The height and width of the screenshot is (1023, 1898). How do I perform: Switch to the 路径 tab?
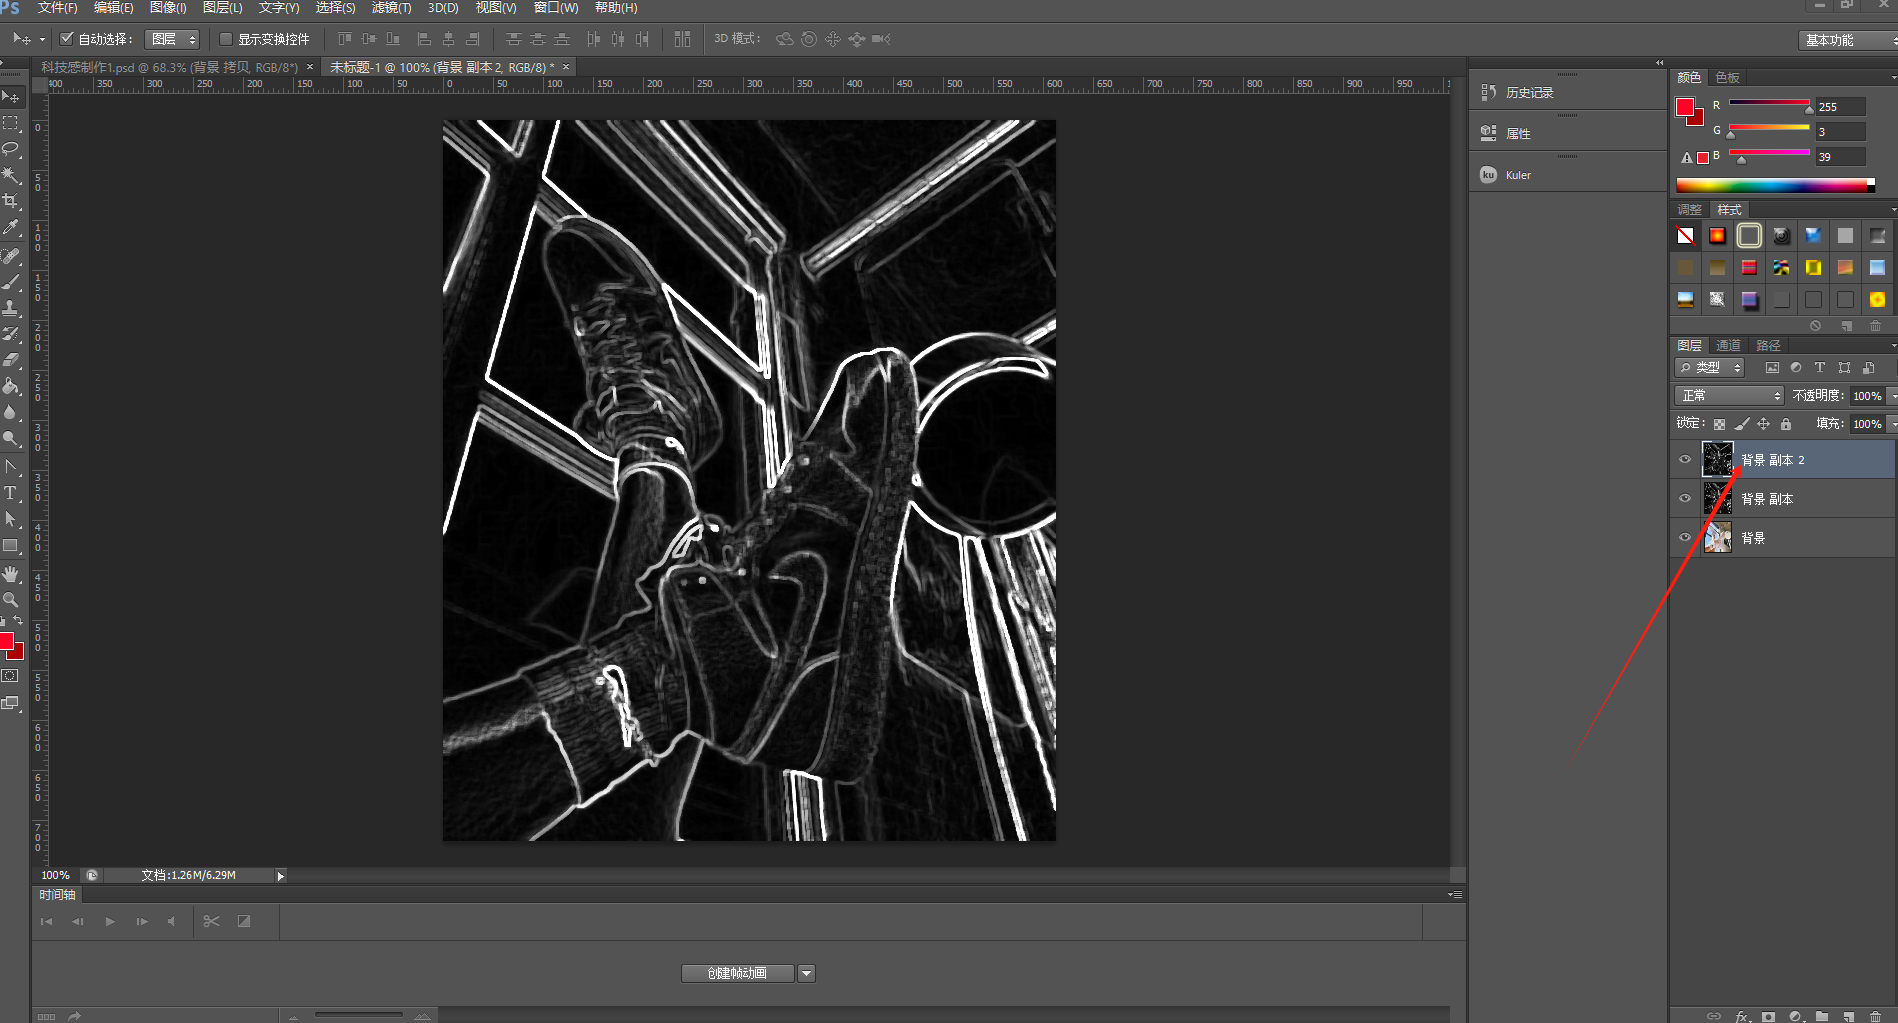pos(1768,345)
